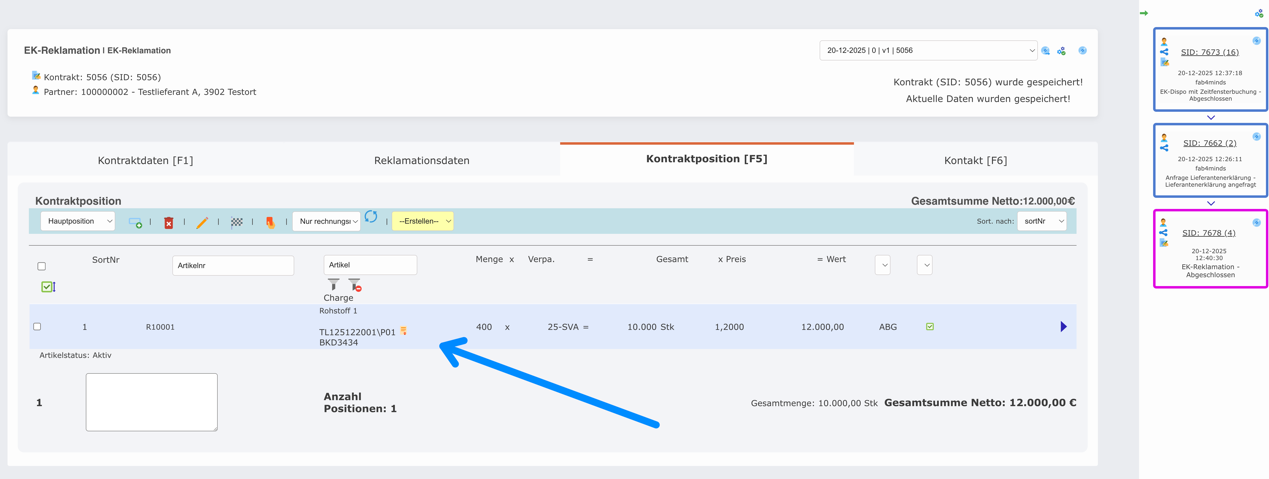Click the round blue icon in SID 7673 card

(1257, 41)
